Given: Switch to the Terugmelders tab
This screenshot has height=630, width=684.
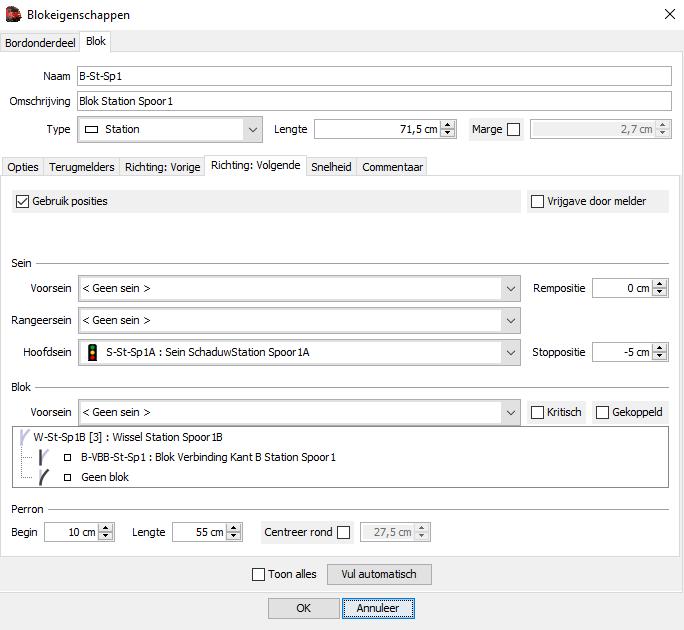Looking at the screenshot, I should tap(82, 167).
